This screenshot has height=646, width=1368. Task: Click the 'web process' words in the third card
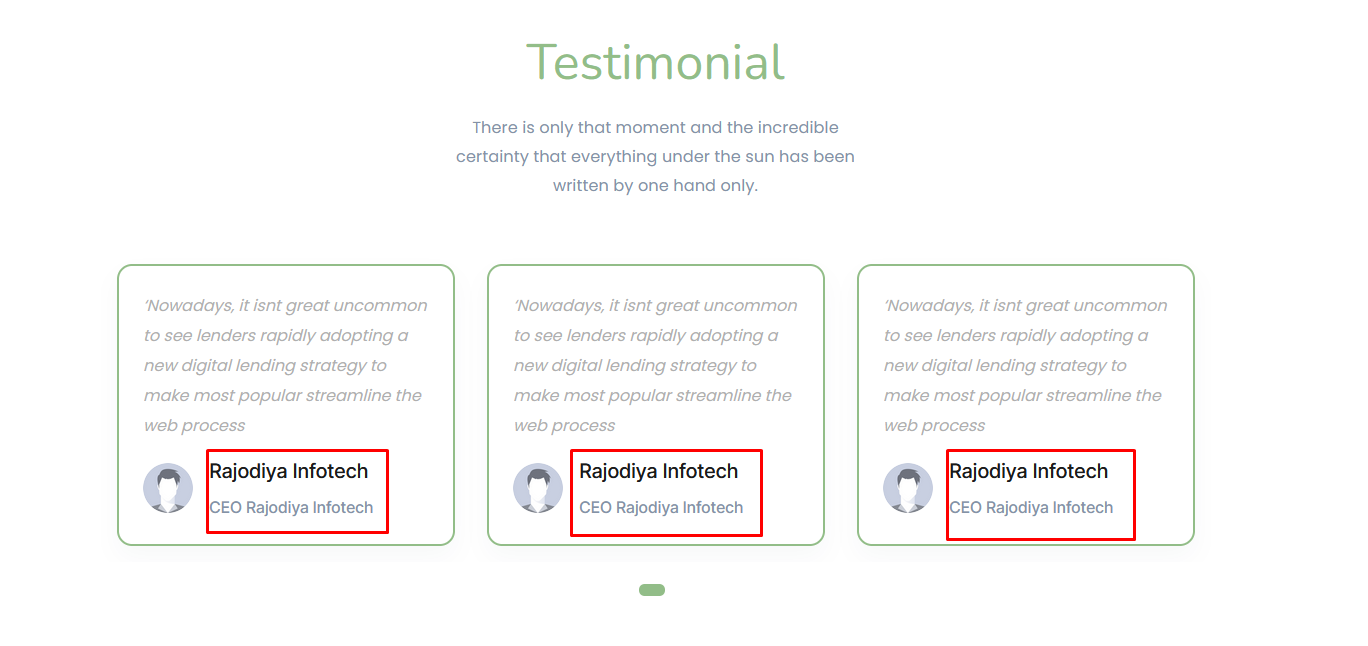click(x=935, y=425)
